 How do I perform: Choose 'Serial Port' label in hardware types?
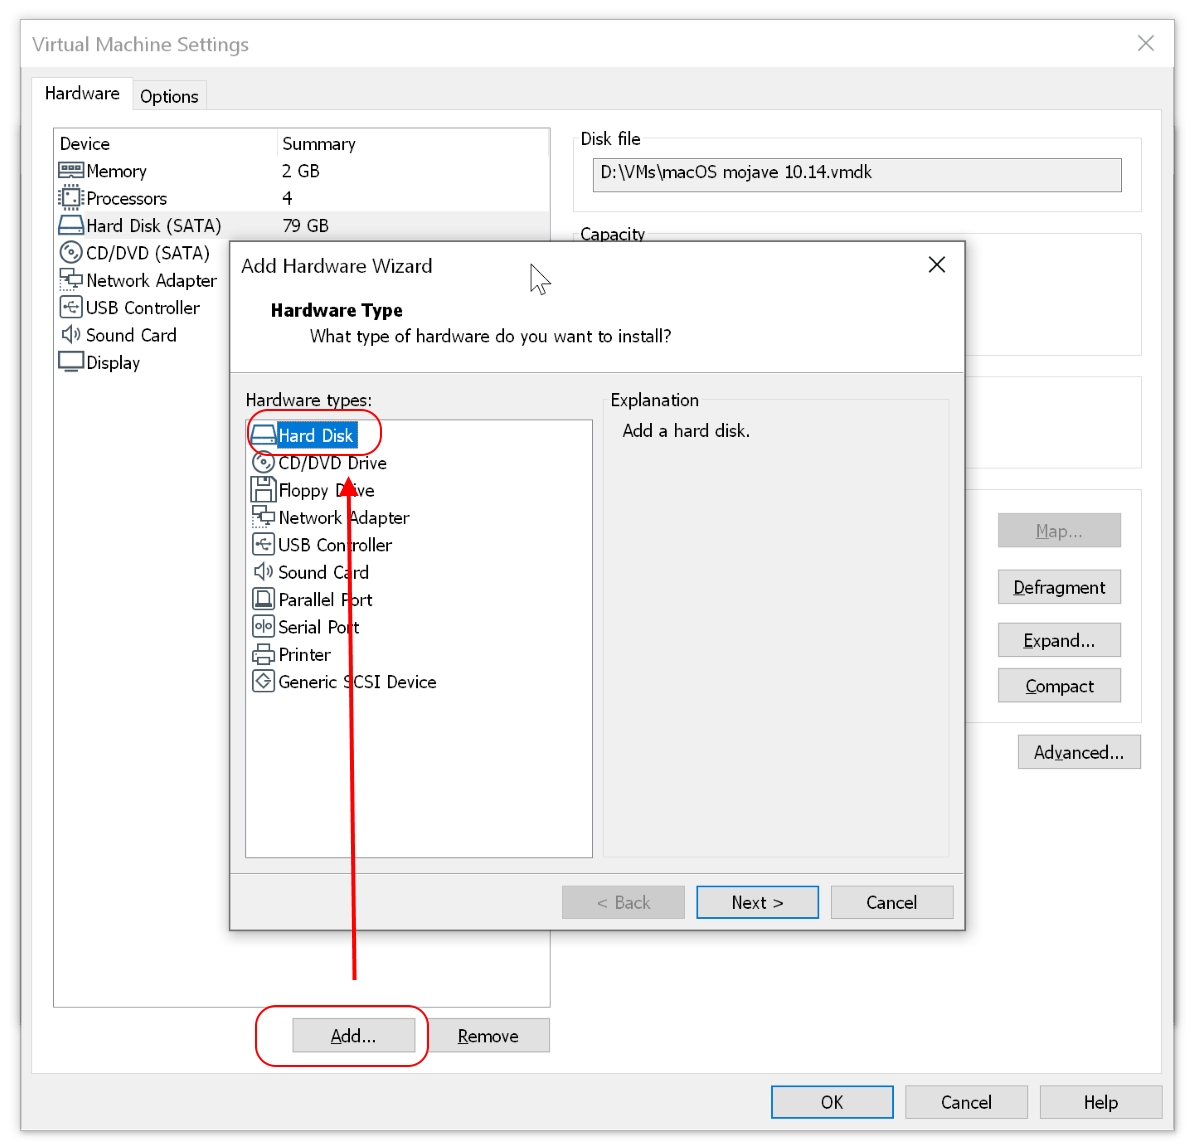click(318, 627)
